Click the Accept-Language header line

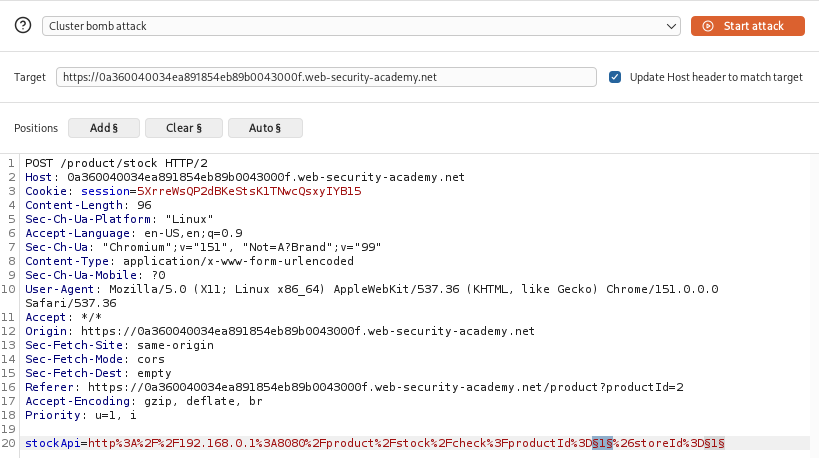134,233
